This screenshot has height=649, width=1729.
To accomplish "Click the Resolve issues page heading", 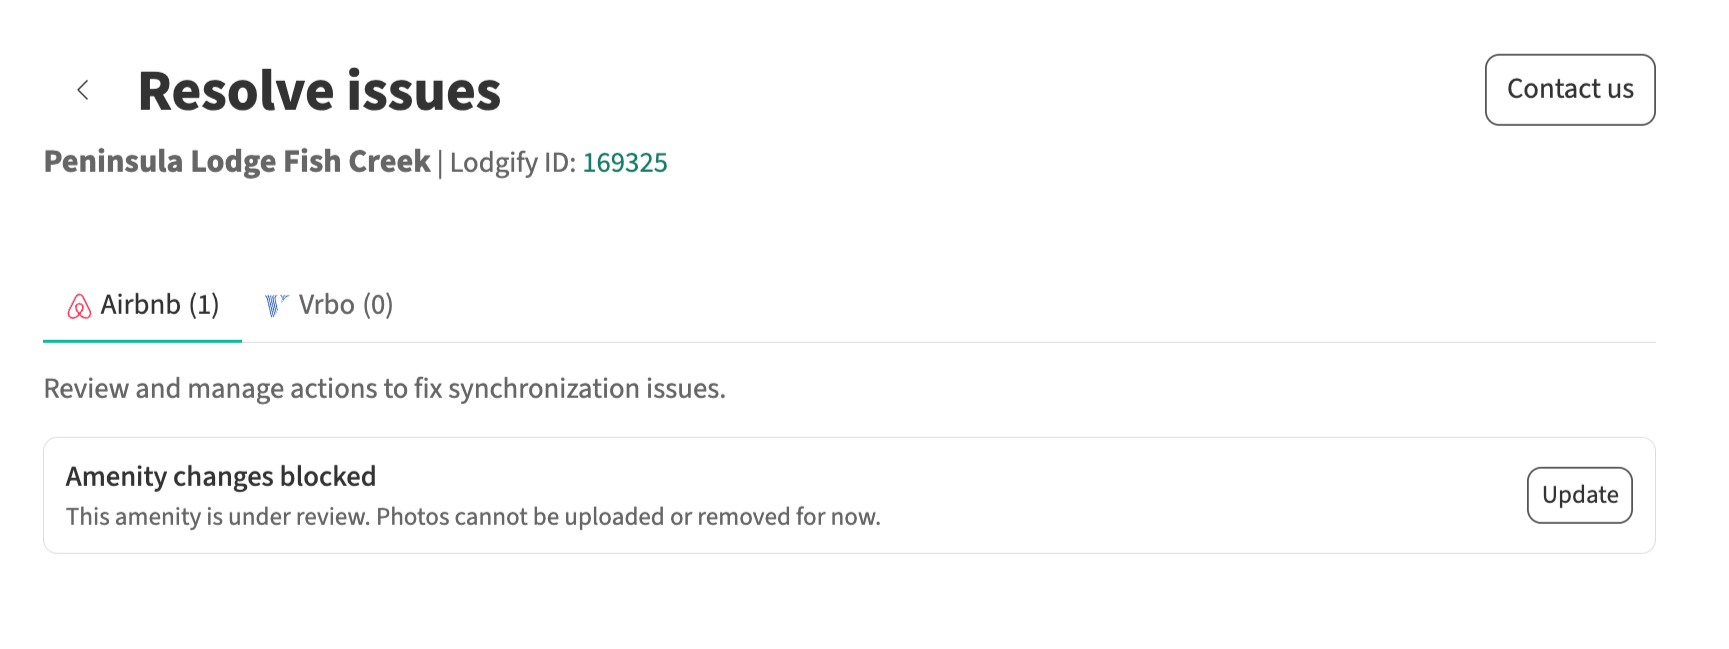I will pos(319,91).
